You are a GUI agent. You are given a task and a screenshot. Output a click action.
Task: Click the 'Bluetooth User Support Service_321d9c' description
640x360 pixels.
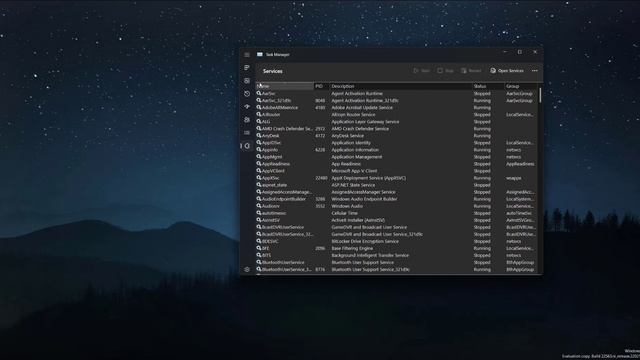pos(371,269)
